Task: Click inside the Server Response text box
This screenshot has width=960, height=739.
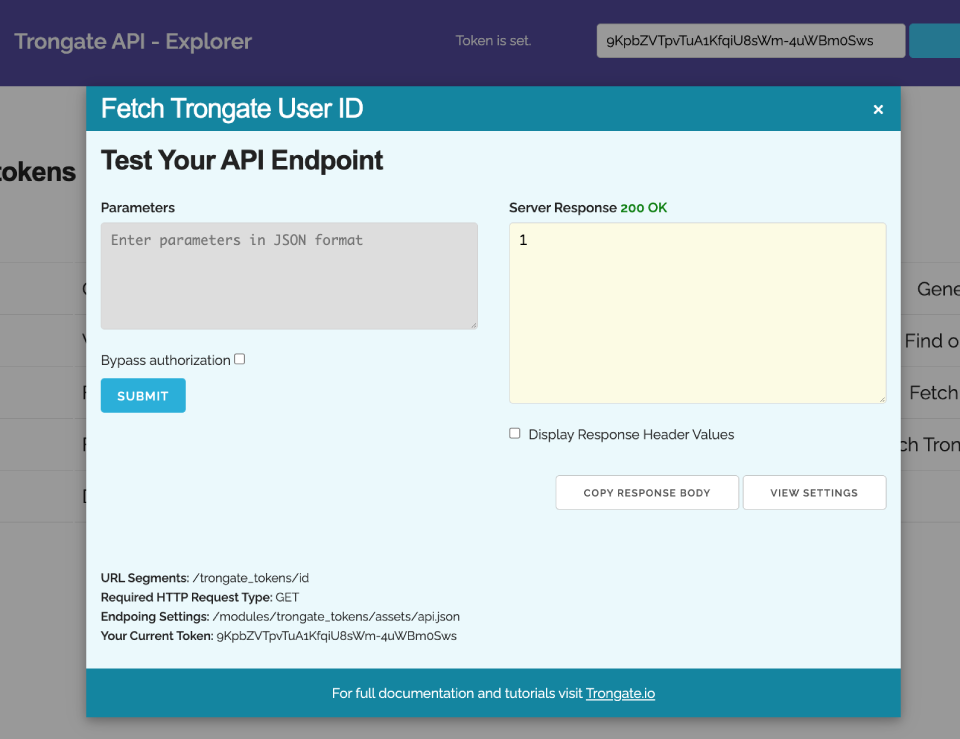Action: (697, 313)
